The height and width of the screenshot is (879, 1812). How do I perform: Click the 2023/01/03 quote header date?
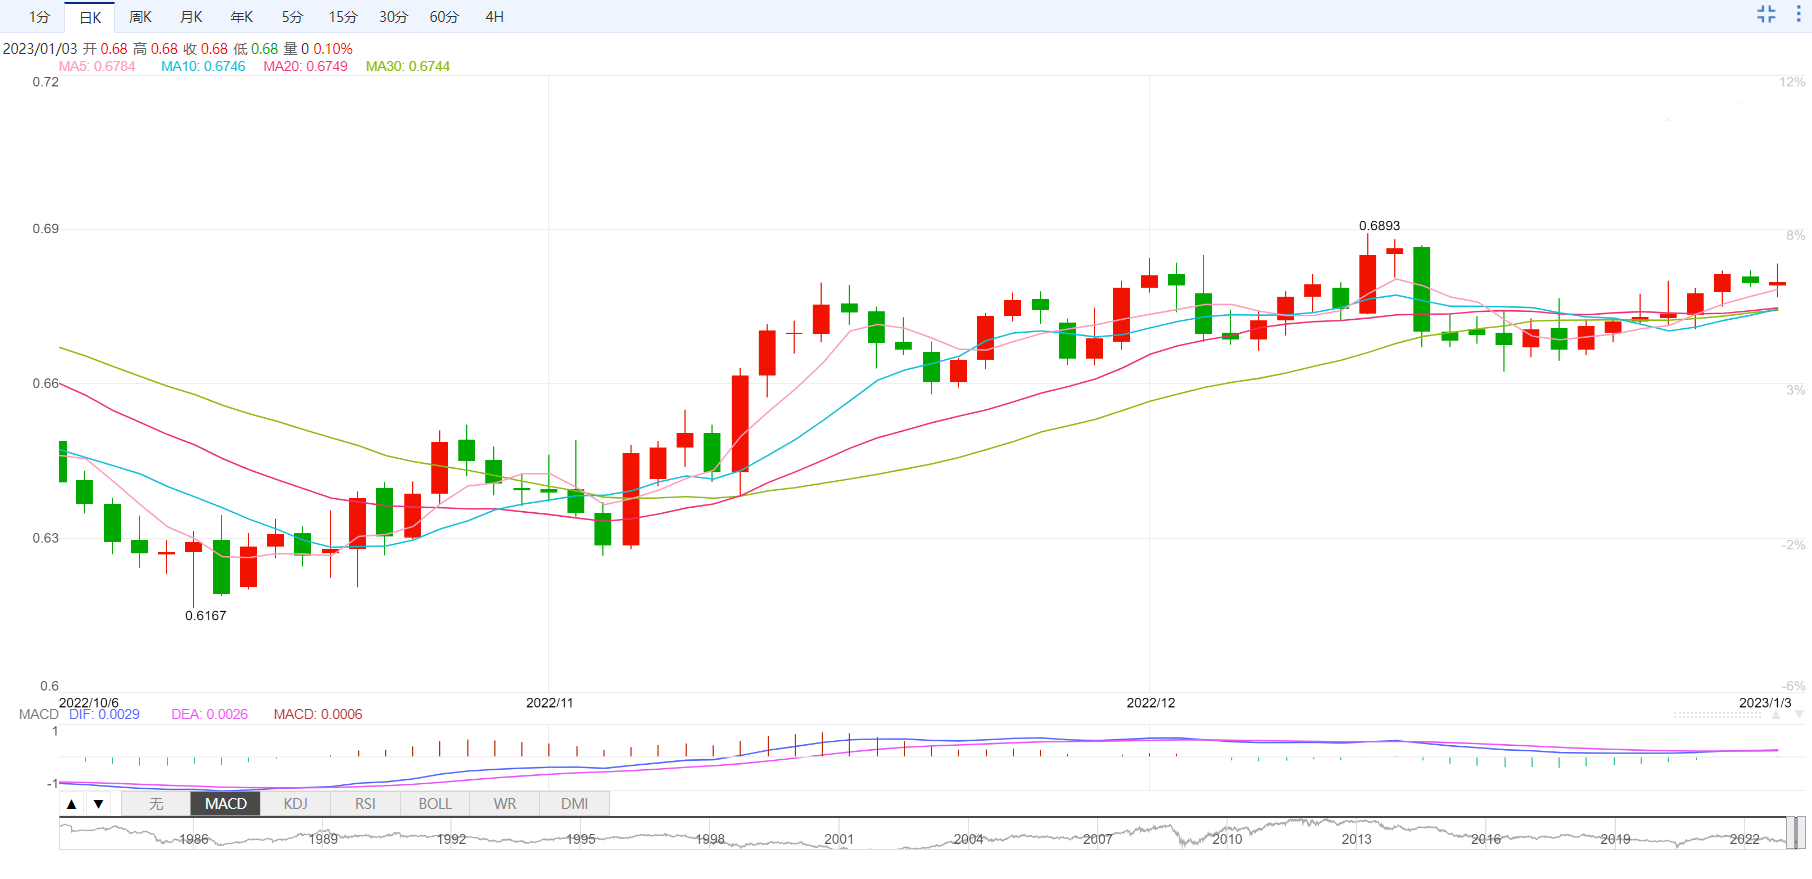[40, 48]
